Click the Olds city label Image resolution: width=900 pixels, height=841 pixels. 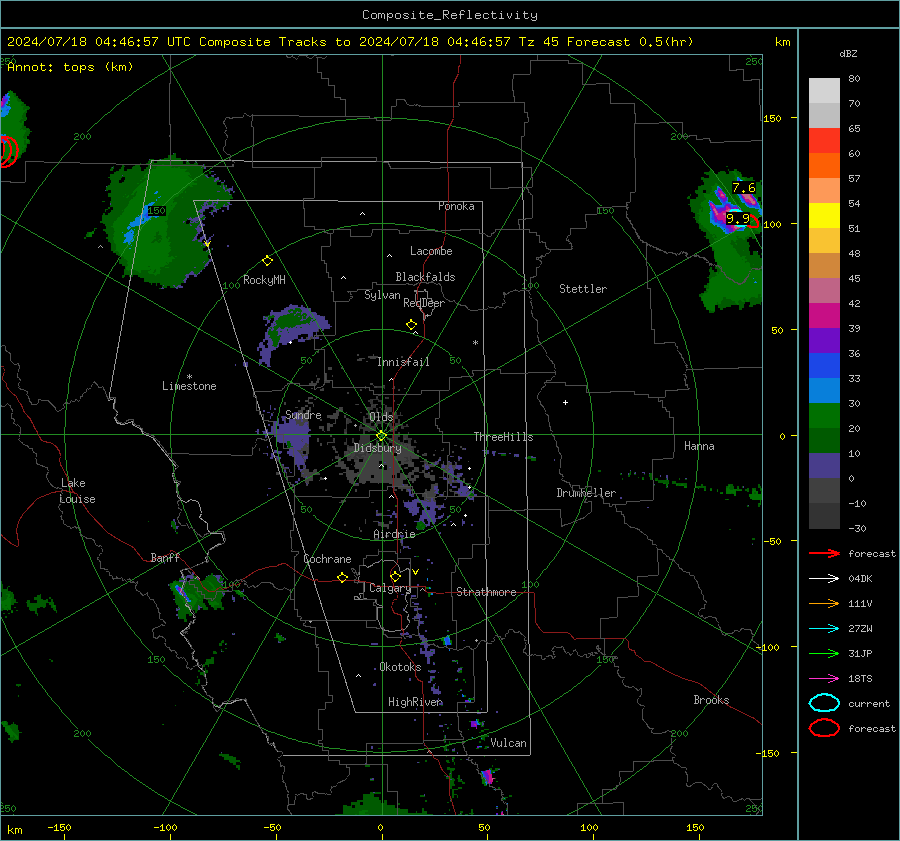[381, 417]
